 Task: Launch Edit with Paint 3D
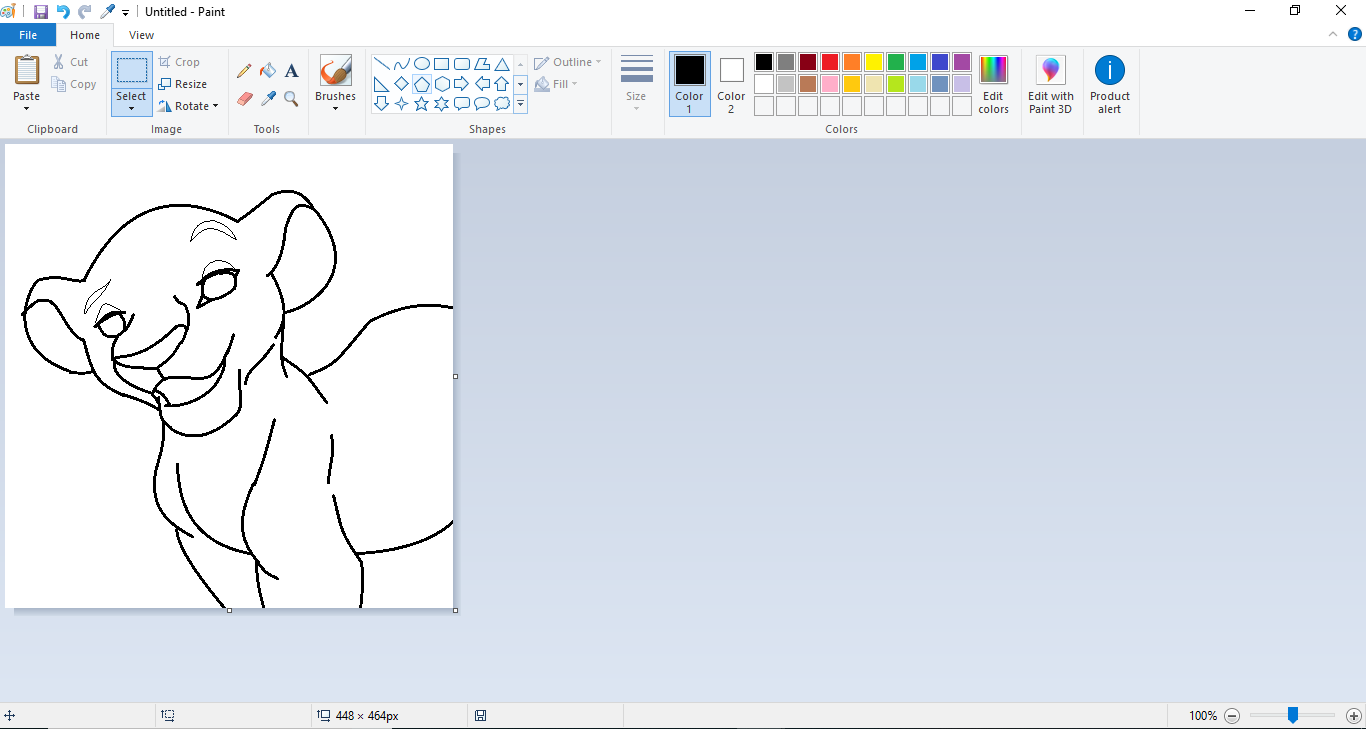coord(1051,84)
